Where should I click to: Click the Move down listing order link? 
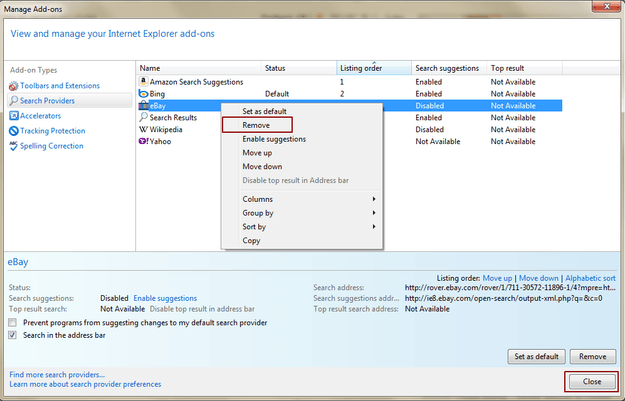click(539, 278)
